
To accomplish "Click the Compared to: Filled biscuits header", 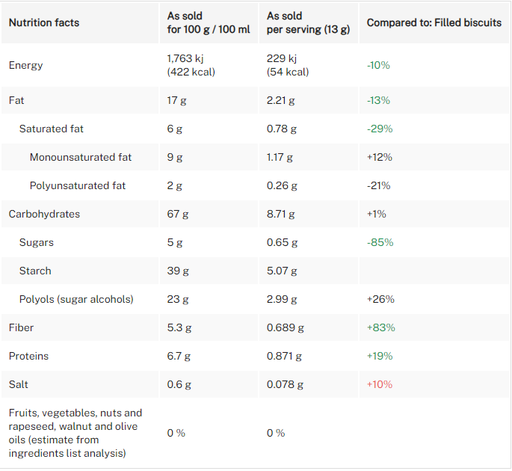I will [x=434, y=23].
